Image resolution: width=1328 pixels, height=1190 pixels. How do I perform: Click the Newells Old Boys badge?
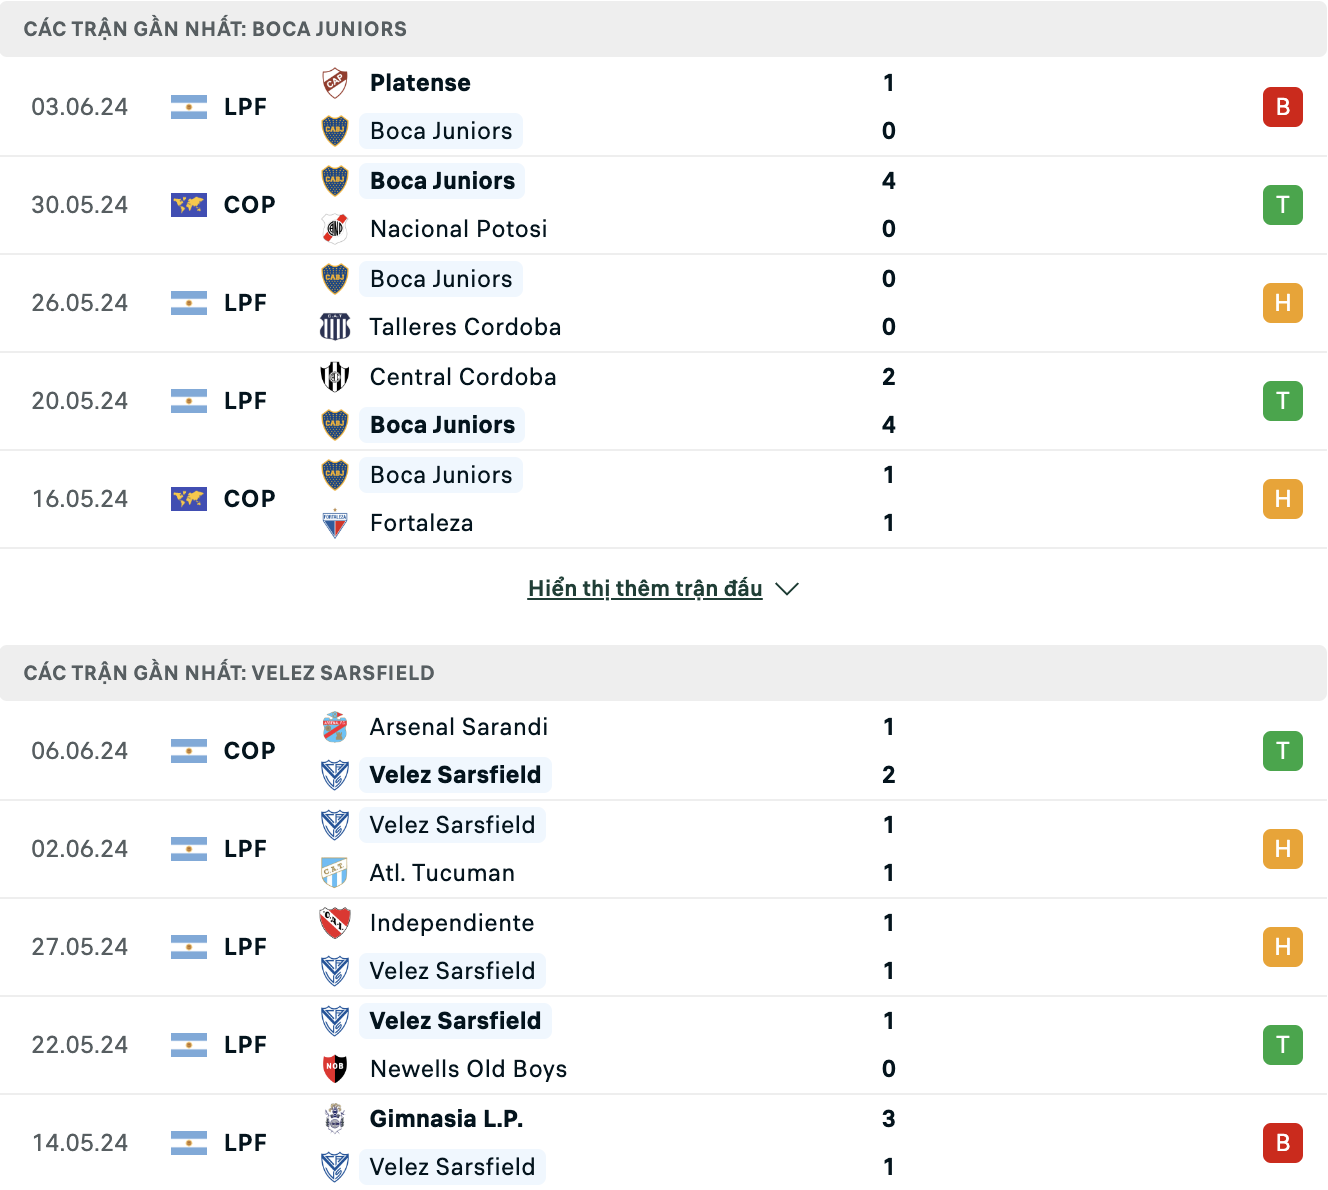(x=335, y=1069)
